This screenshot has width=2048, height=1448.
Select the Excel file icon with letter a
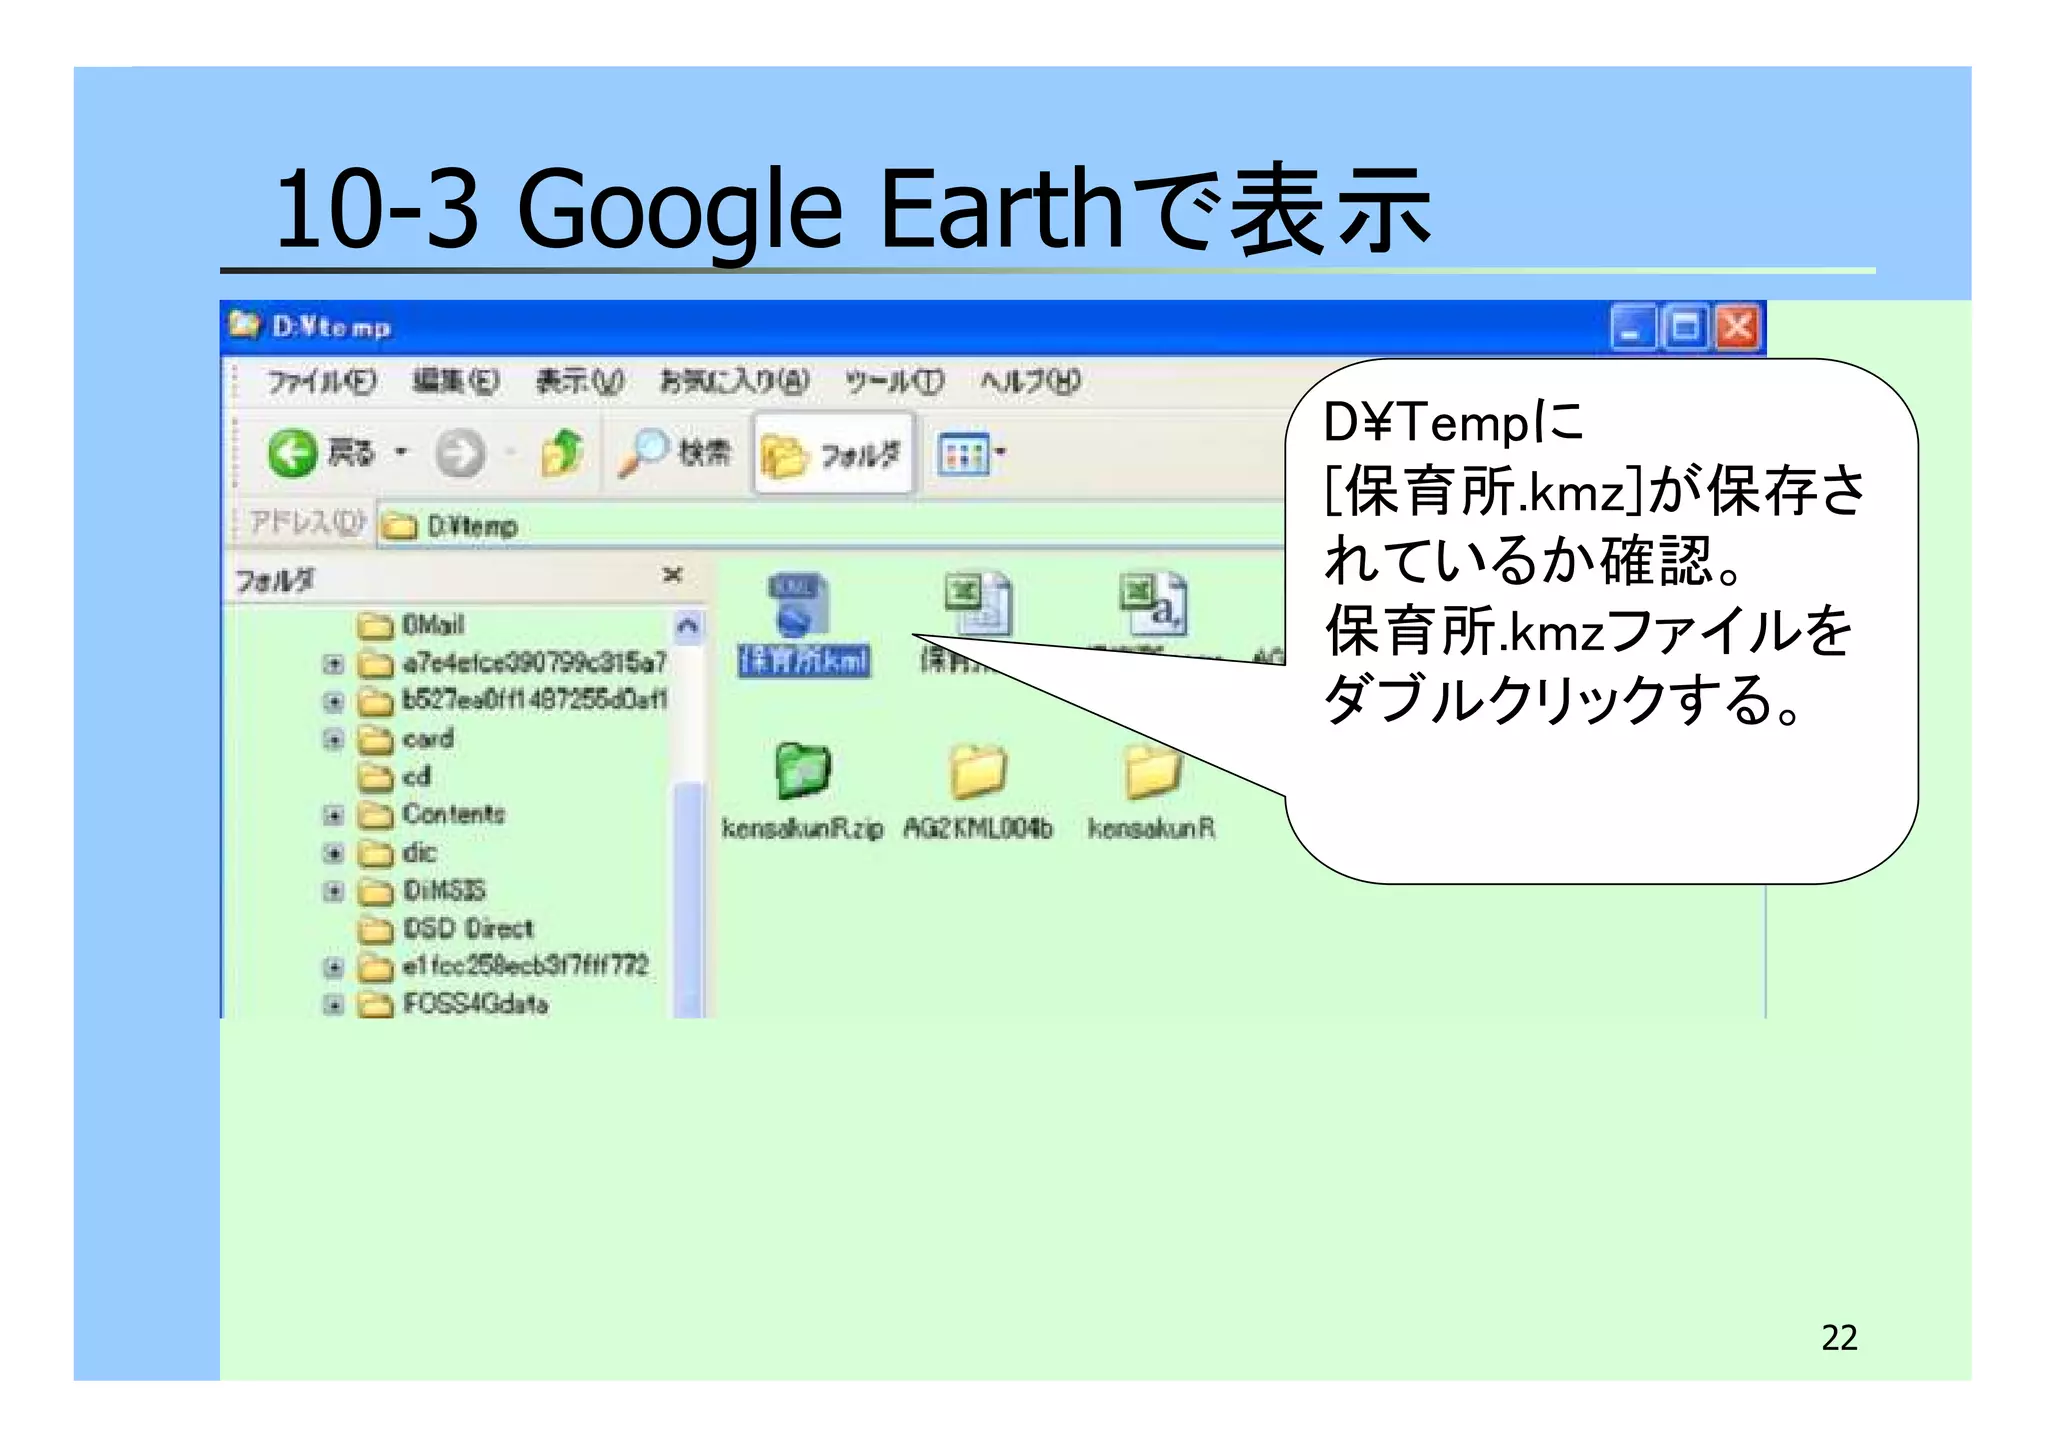1153,603
